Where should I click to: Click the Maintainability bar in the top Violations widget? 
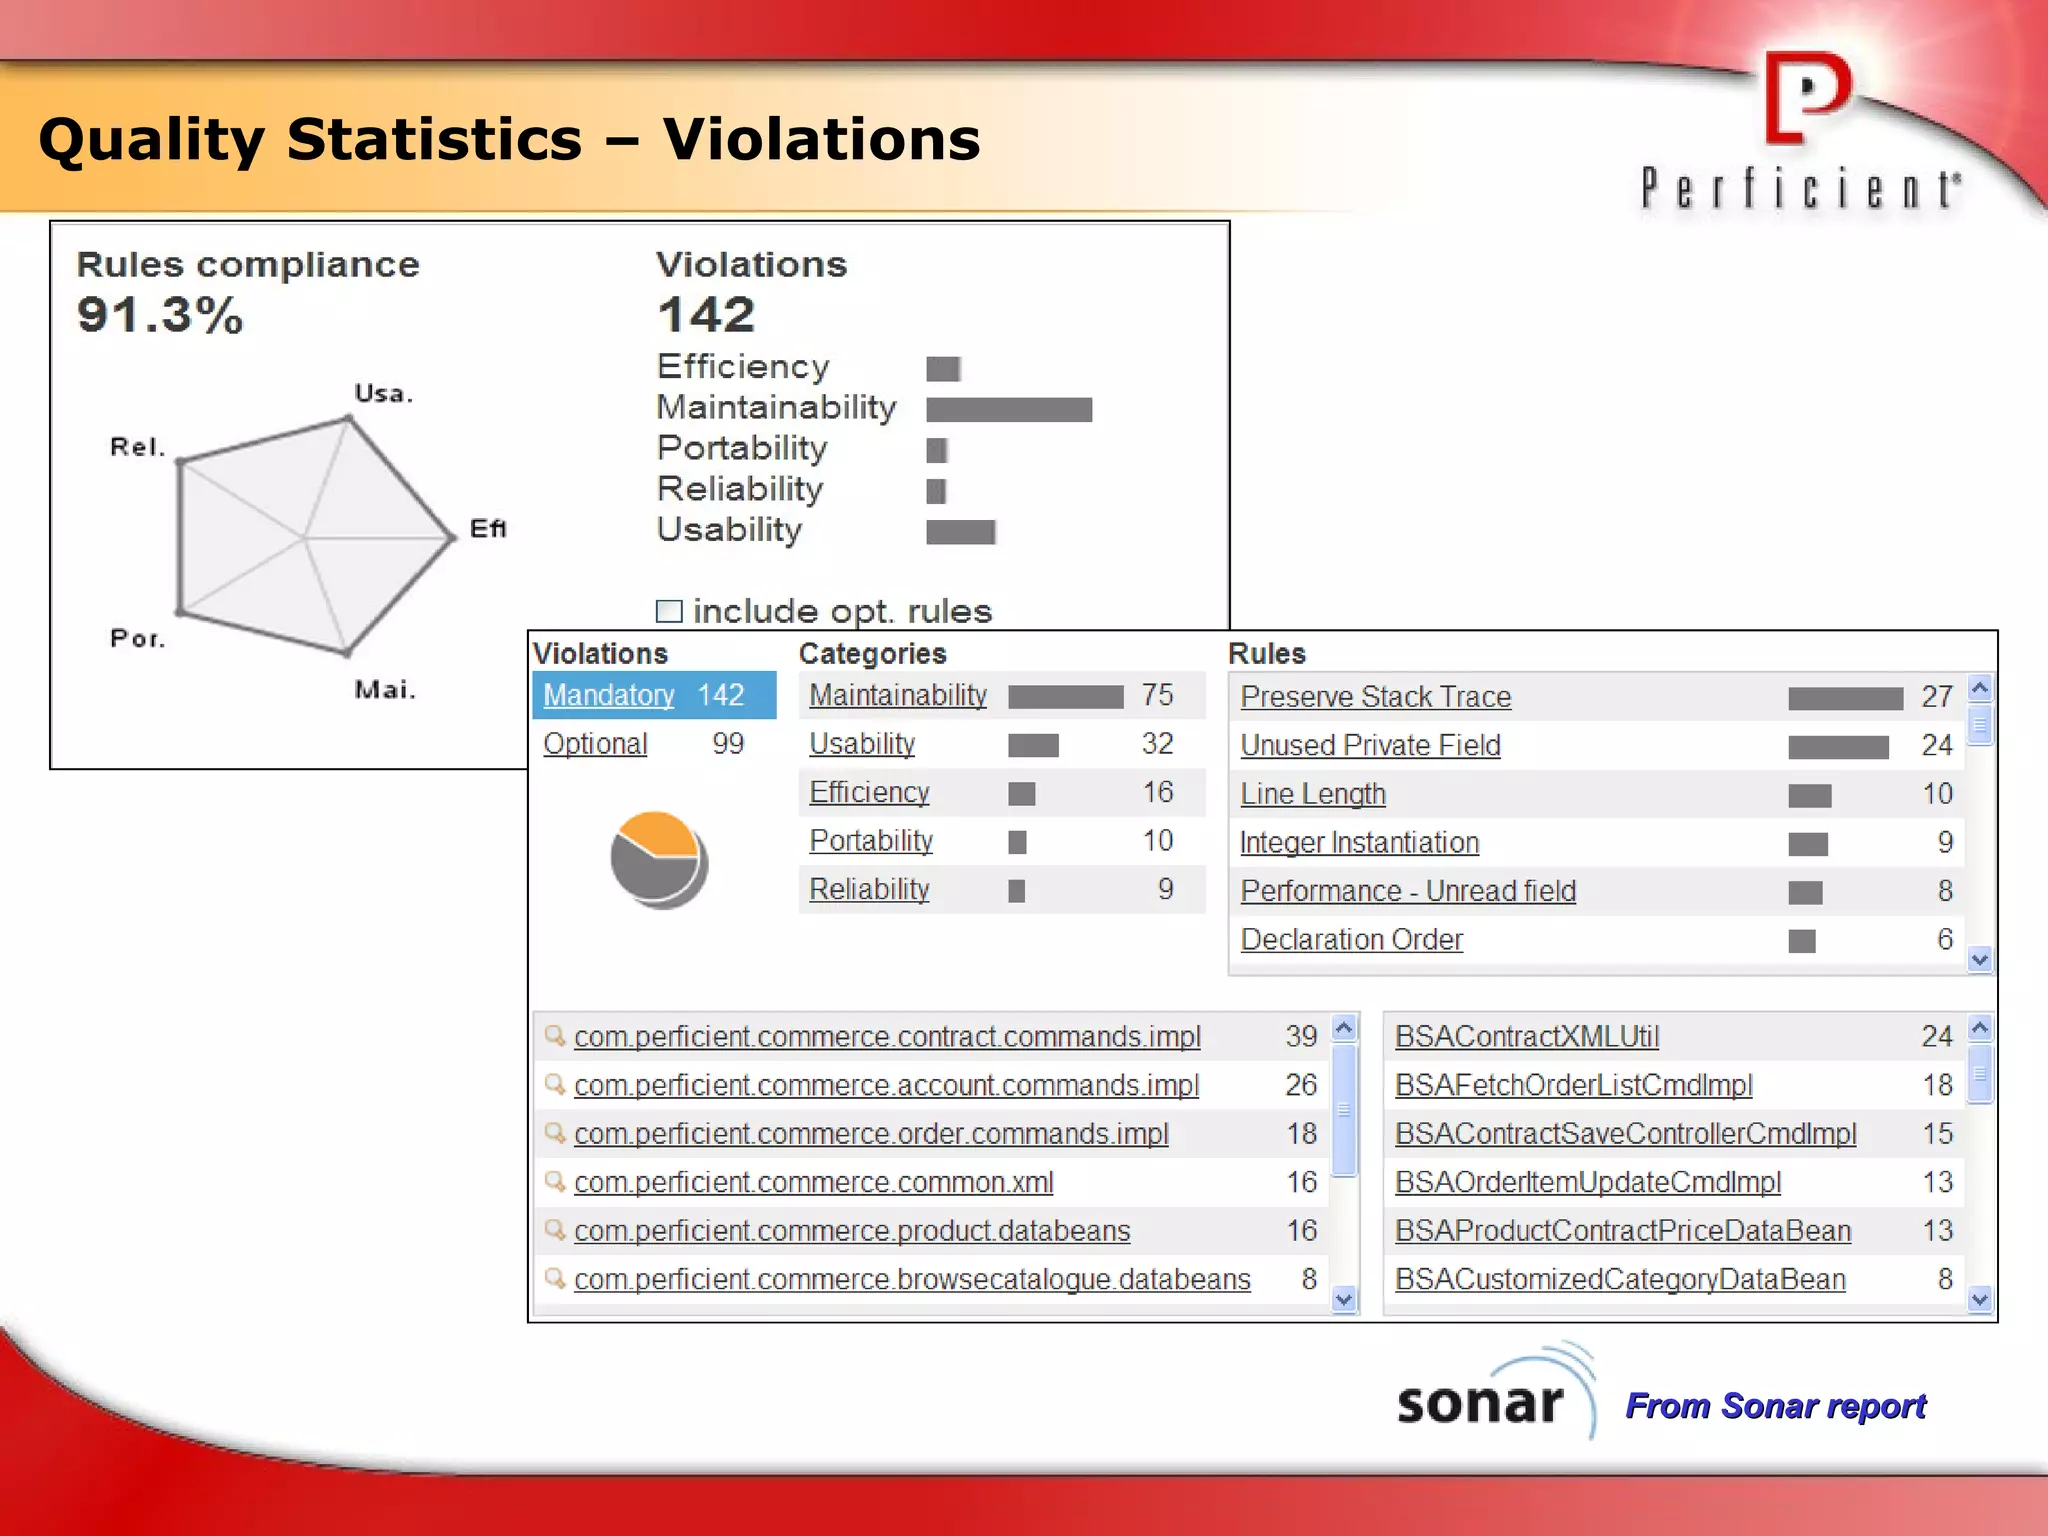1009,410
